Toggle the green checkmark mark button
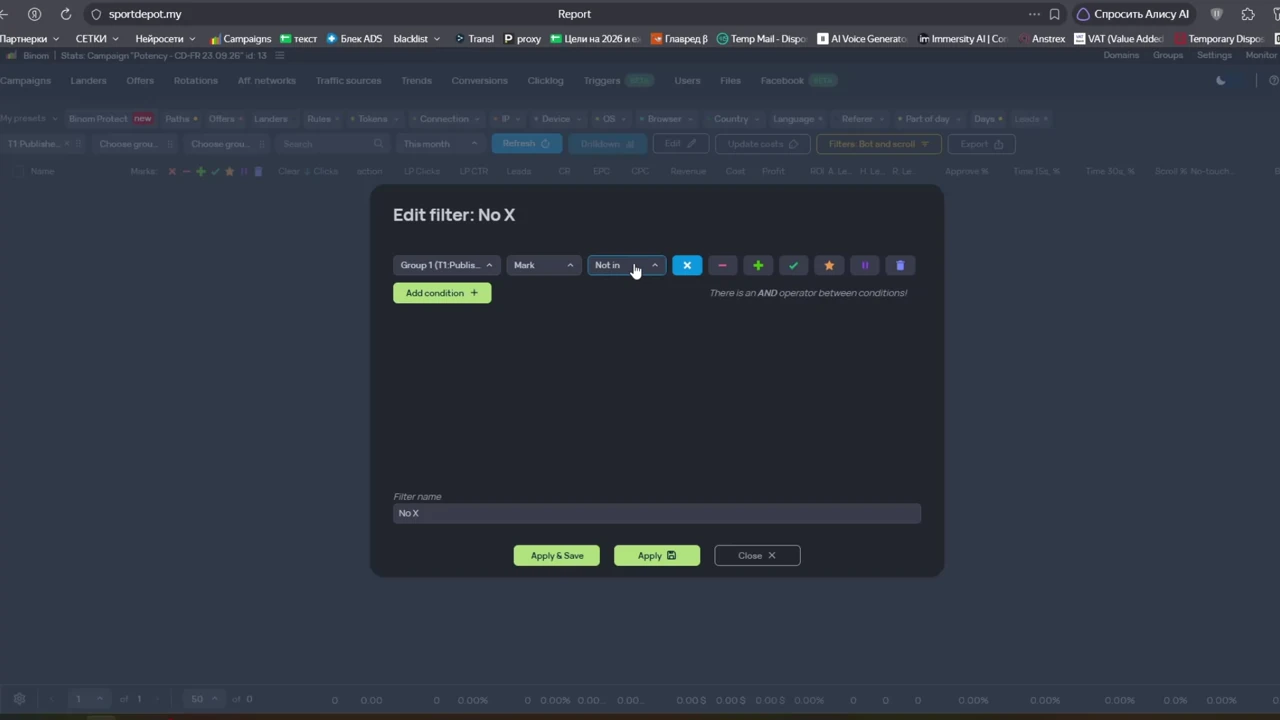The width and height of the screenshot is (1280, 720). click(793, 265)
